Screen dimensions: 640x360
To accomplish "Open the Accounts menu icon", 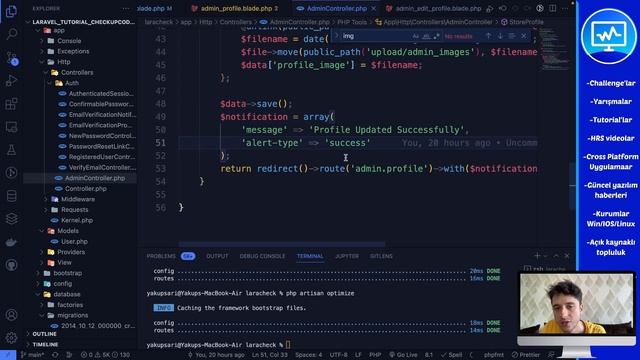I will coord(11,315).
